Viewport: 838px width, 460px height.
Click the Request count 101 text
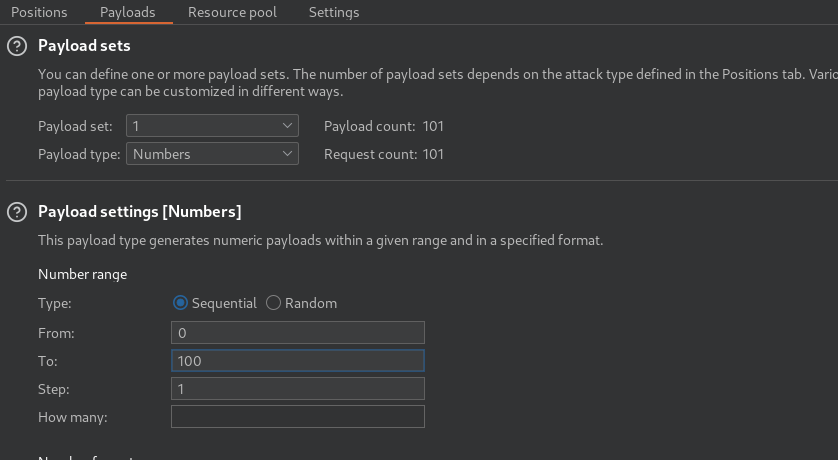(383, 154)
